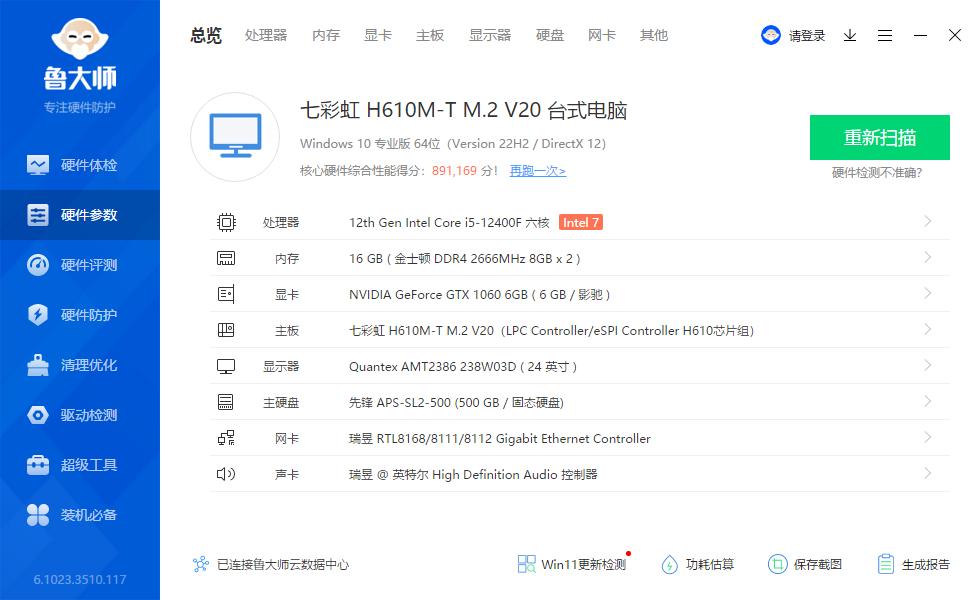
Task: Click the Win11更新检测 windows icon
Action: 526,564
